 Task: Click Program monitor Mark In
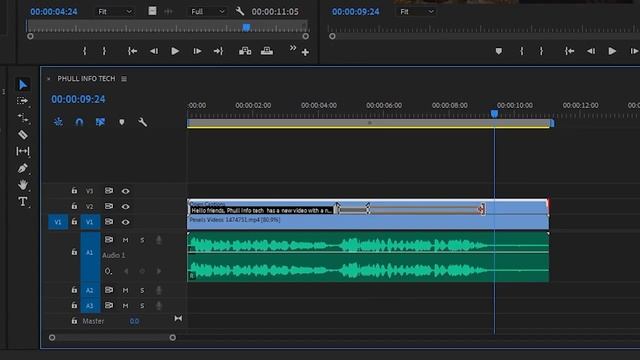(522, 51)
